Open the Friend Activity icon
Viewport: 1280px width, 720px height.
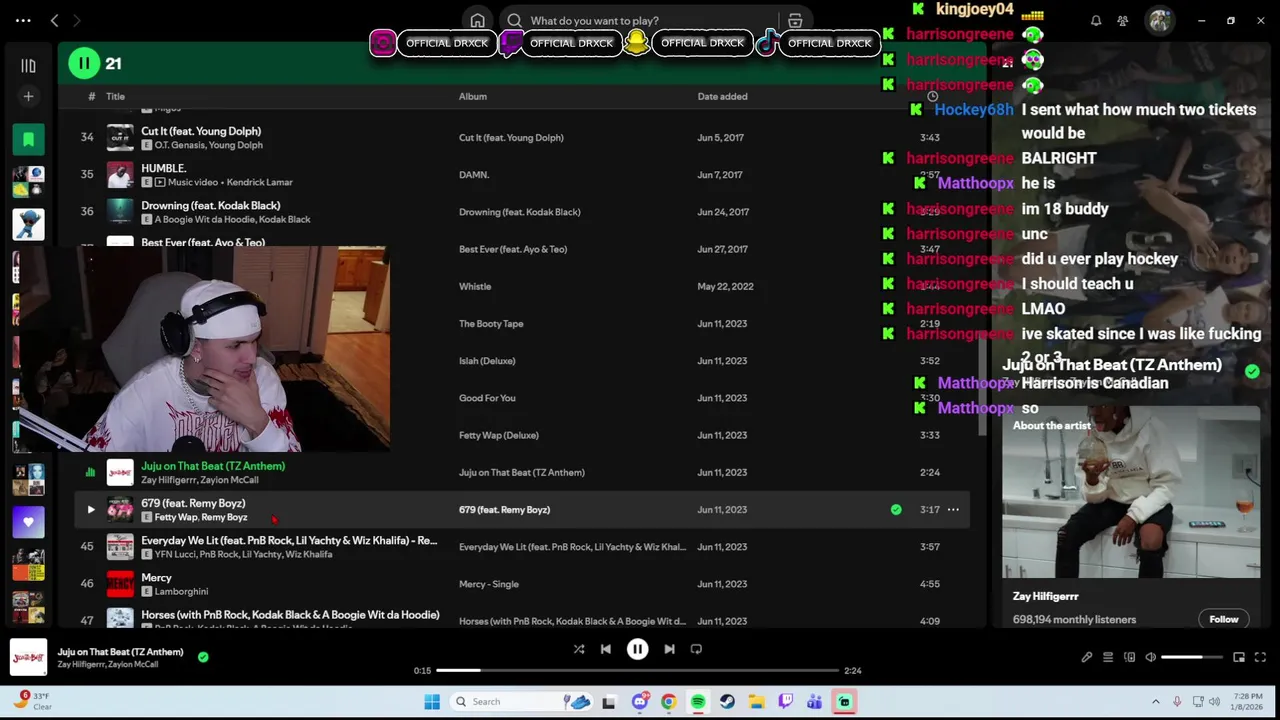pos(1123,20)
